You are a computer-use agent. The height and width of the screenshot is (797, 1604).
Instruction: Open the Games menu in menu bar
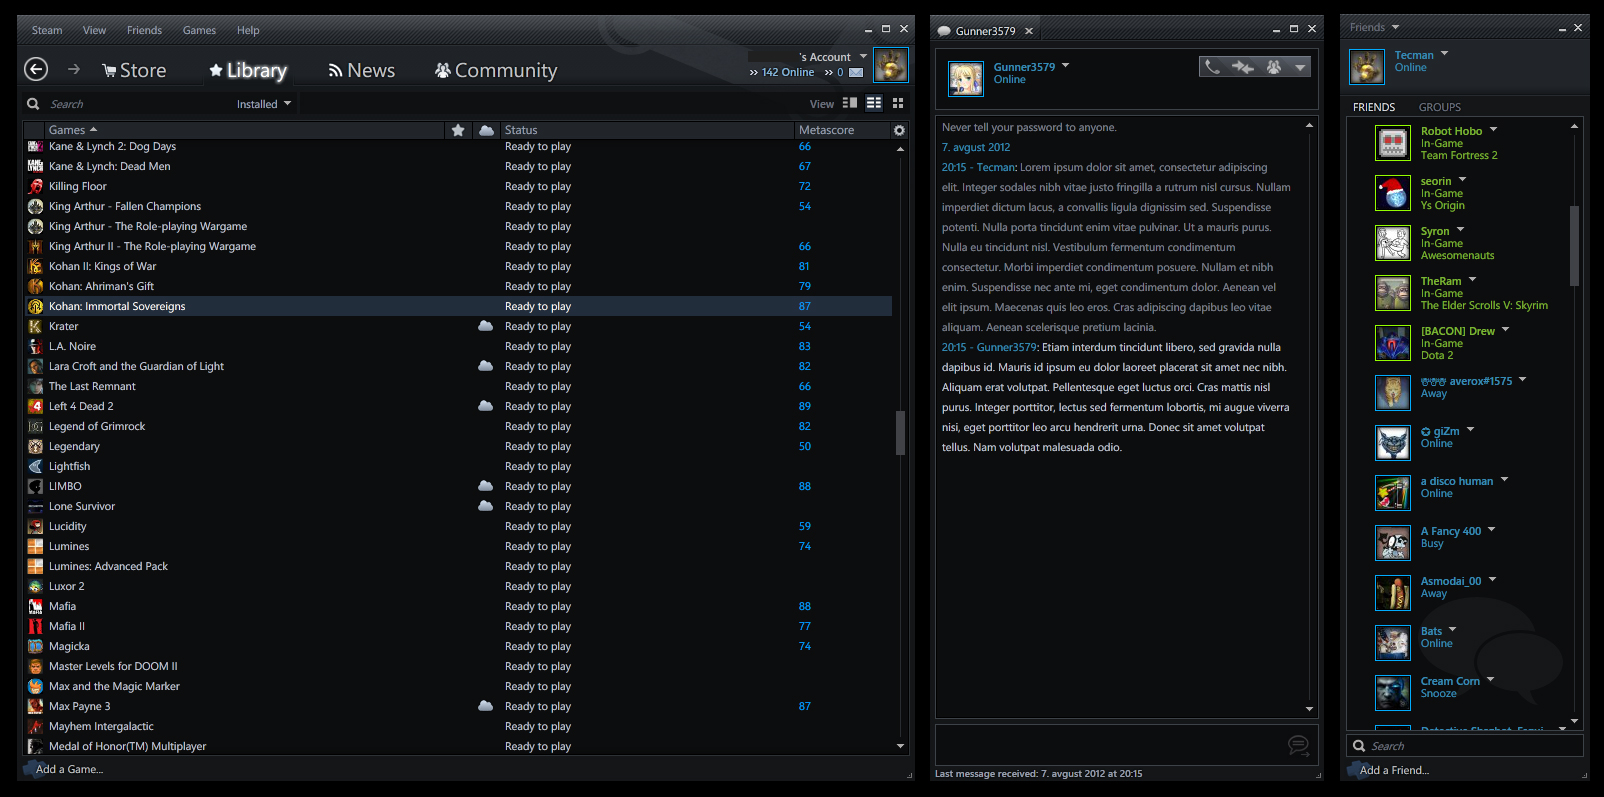click(x=199, y=30)
